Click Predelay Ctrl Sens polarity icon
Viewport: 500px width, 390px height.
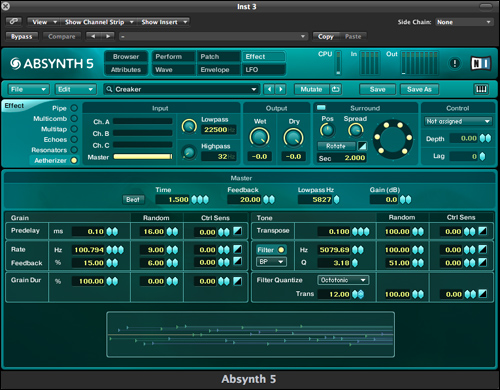point(237,231)
